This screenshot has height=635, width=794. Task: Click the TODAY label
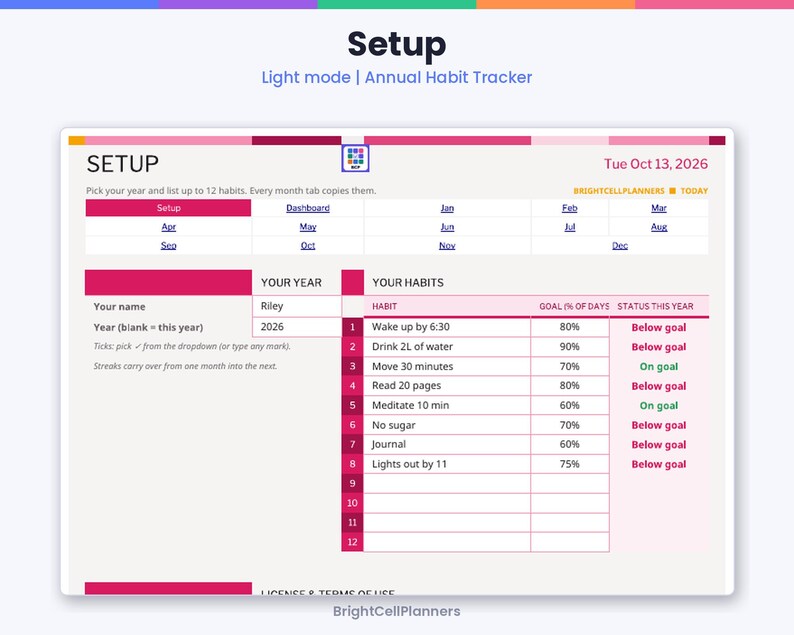click(x=694, y=191)
